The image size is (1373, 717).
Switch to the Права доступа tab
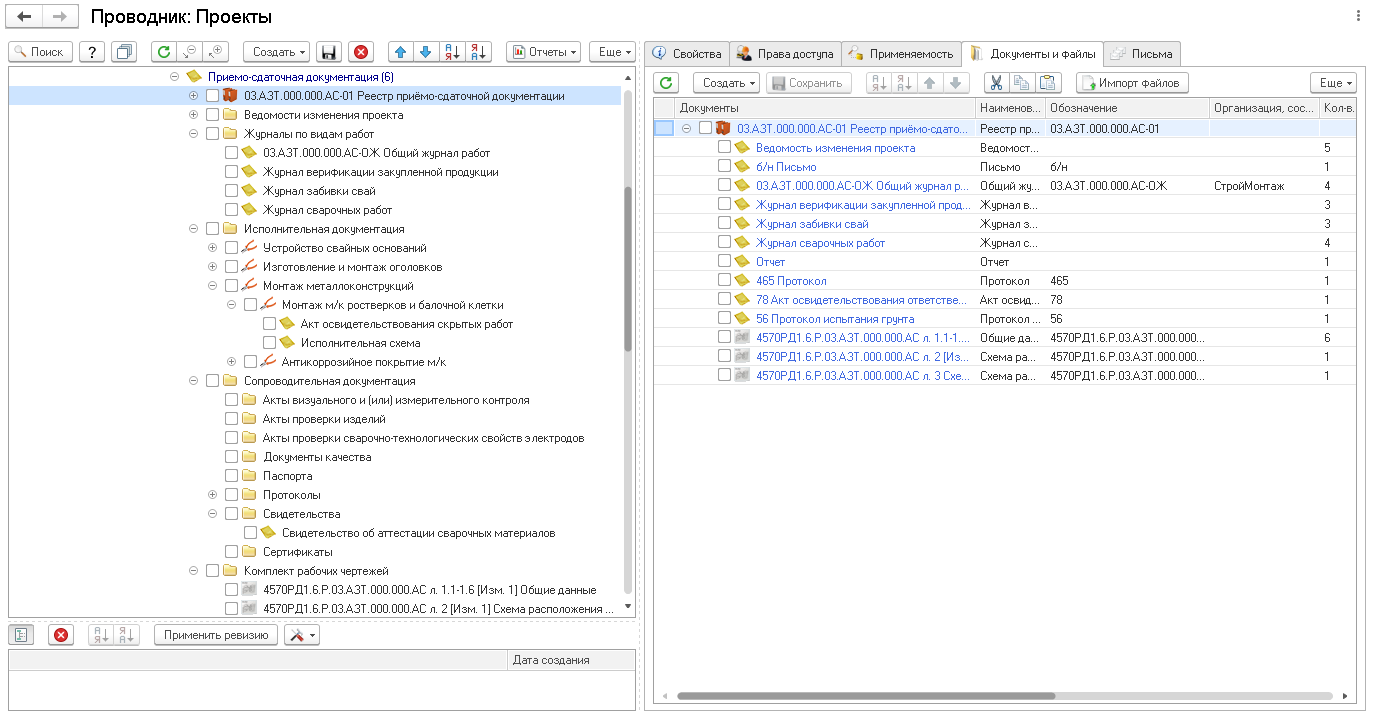(785, 54)
